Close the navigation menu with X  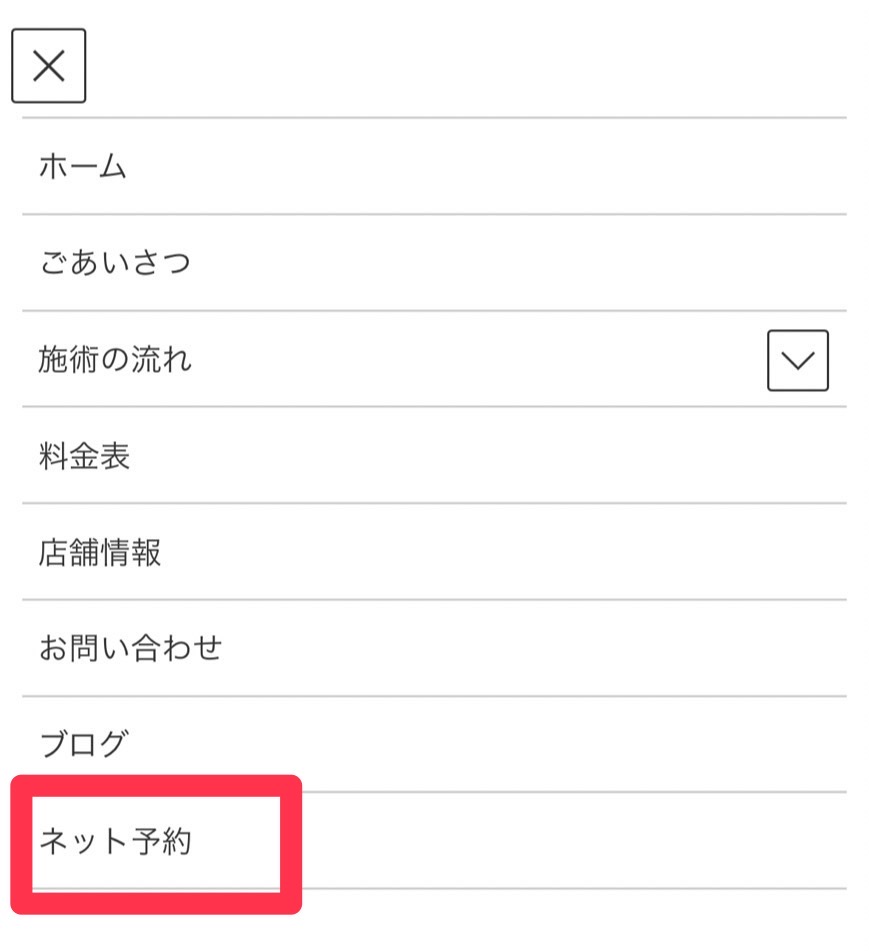(48, 66)
